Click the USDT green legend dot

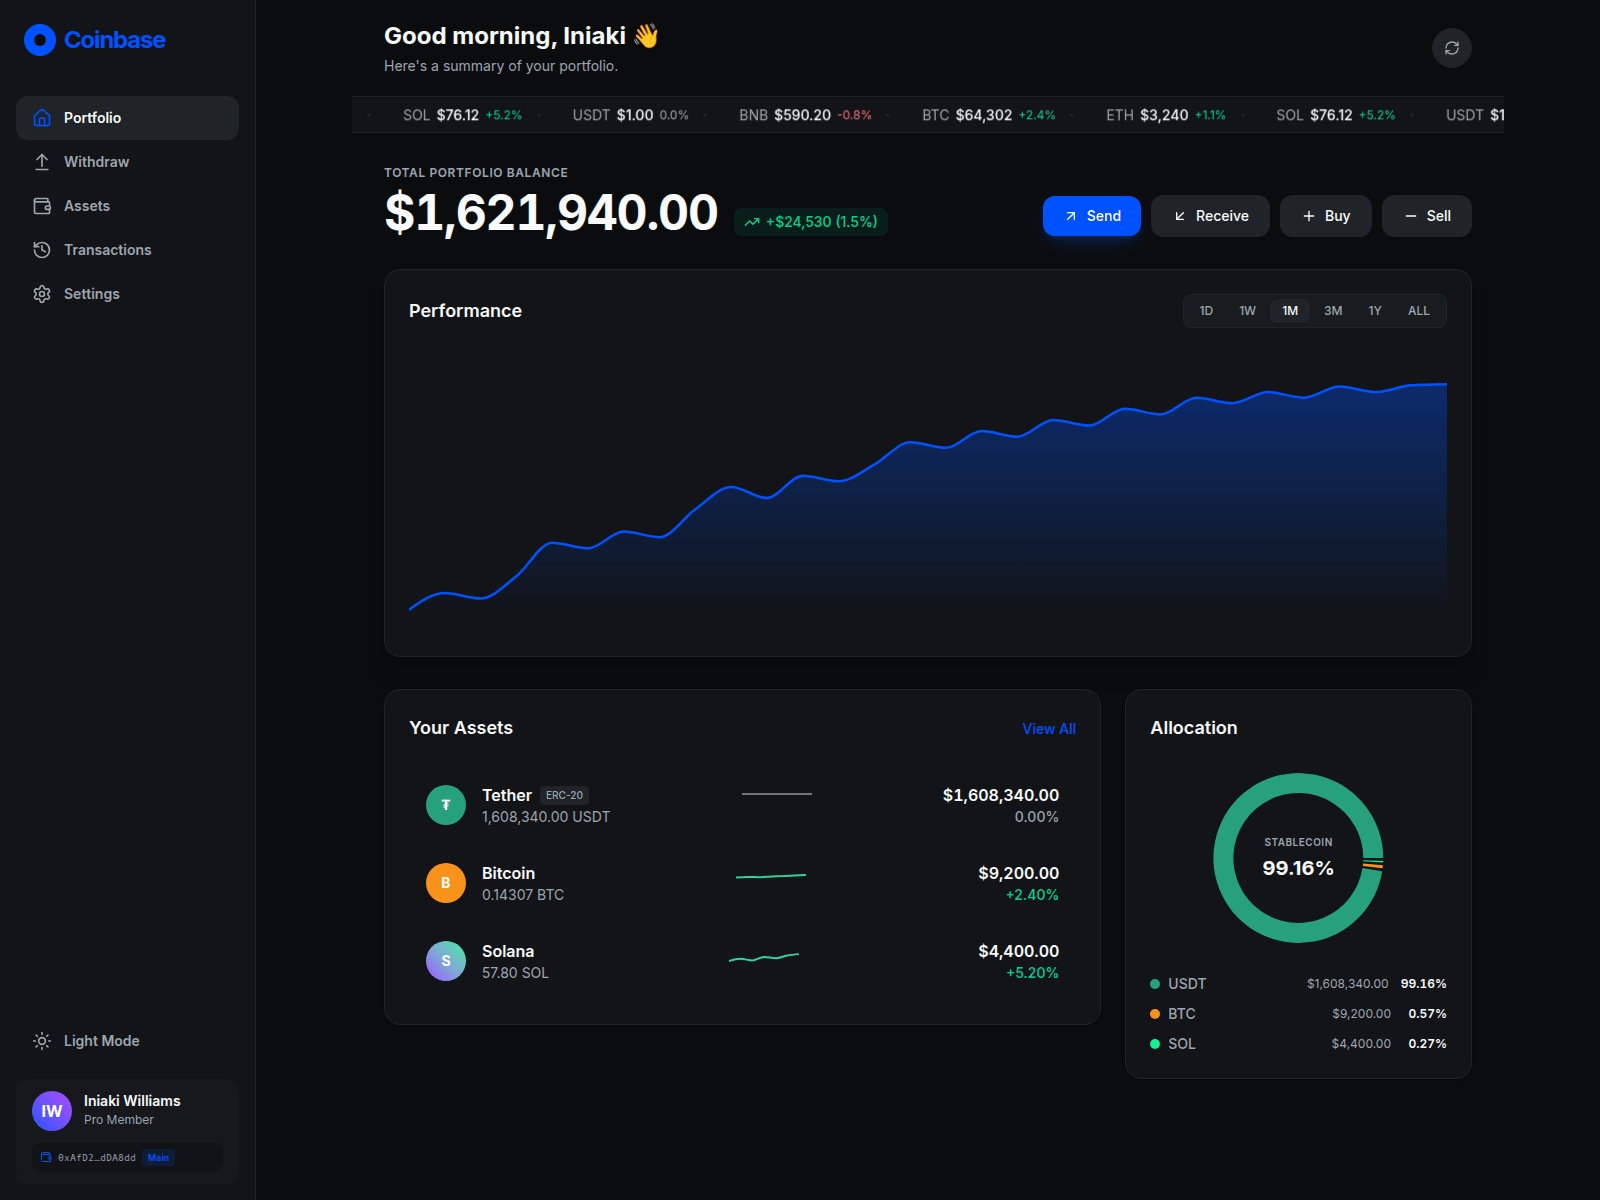coord(1155,984)
